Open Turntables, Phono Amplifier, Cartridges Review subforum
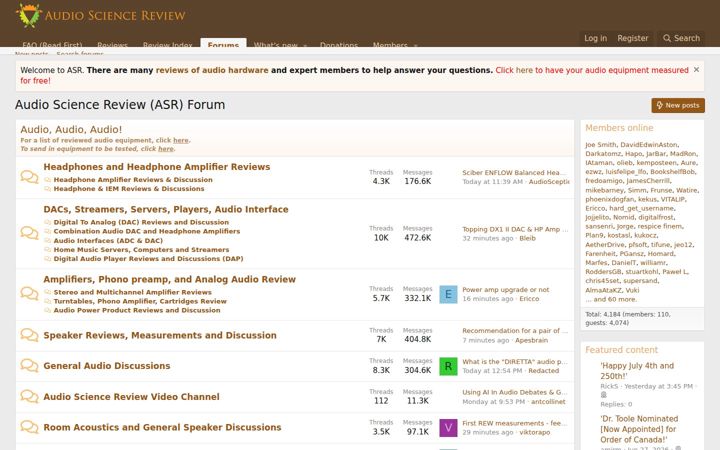 pos(140,301)
